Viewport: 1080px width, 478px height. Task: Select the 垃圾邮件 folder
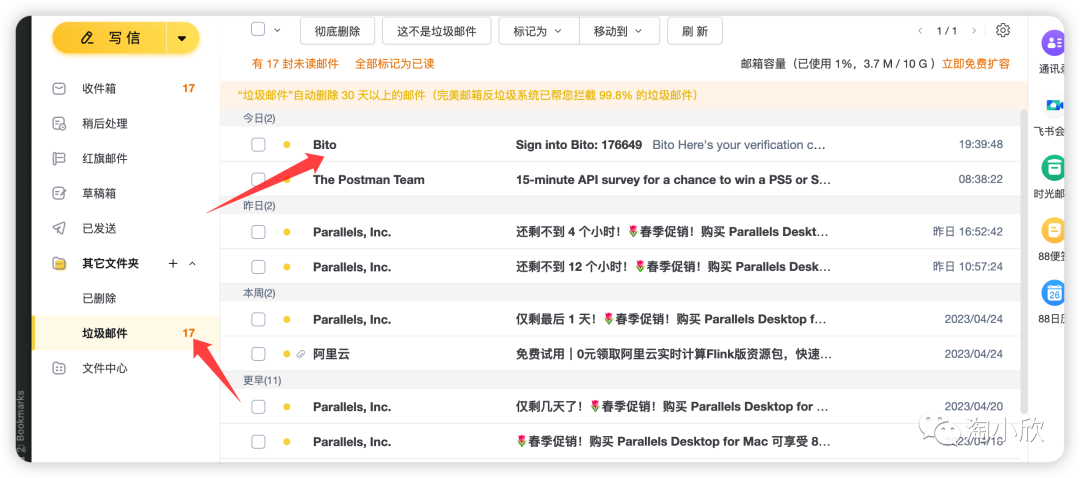point(126,333)
